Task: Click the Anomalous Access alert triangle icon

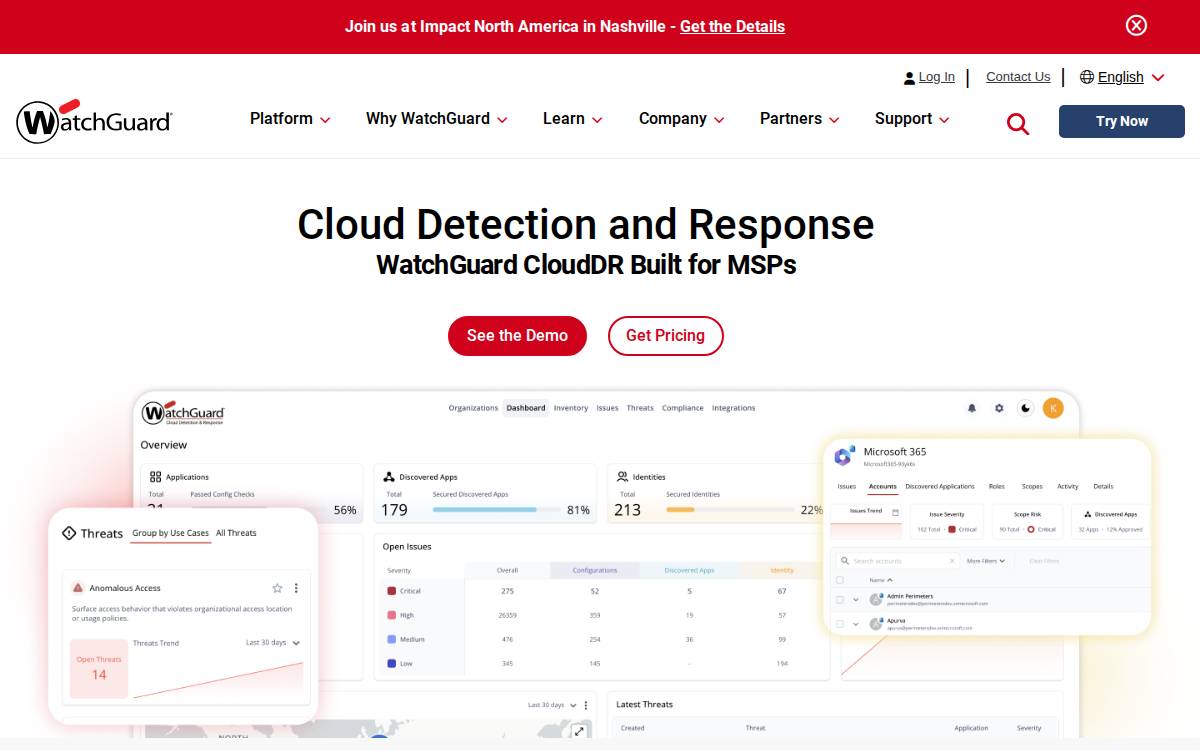Action: [x=78, y=588]
